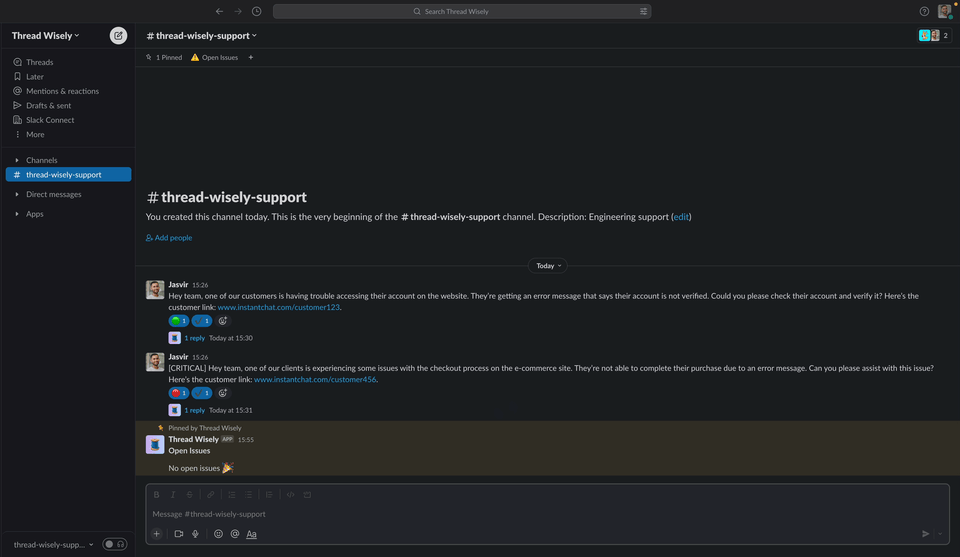Send the message with the arrow icon
The image size is (960, 557).
[926, 534]
